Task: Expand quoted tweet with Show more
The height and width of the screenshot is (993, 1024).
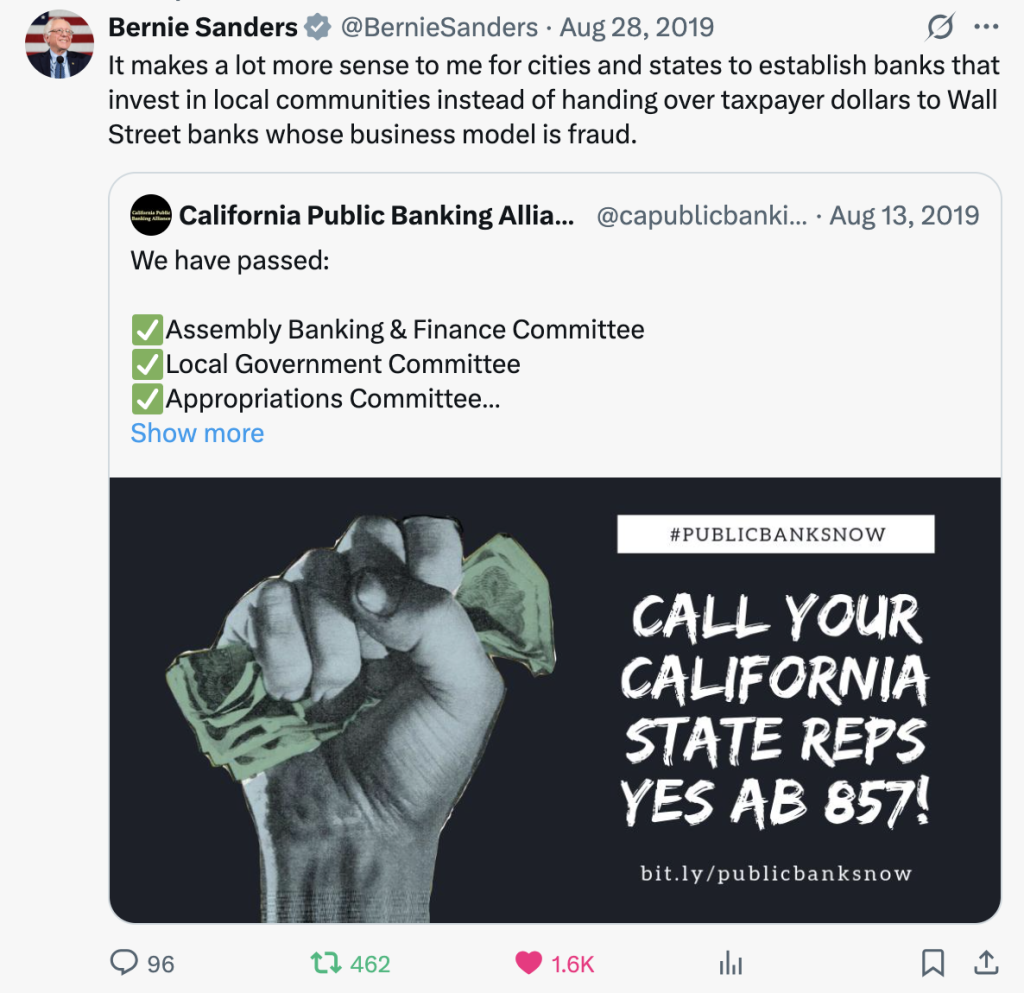Action: 197,433
